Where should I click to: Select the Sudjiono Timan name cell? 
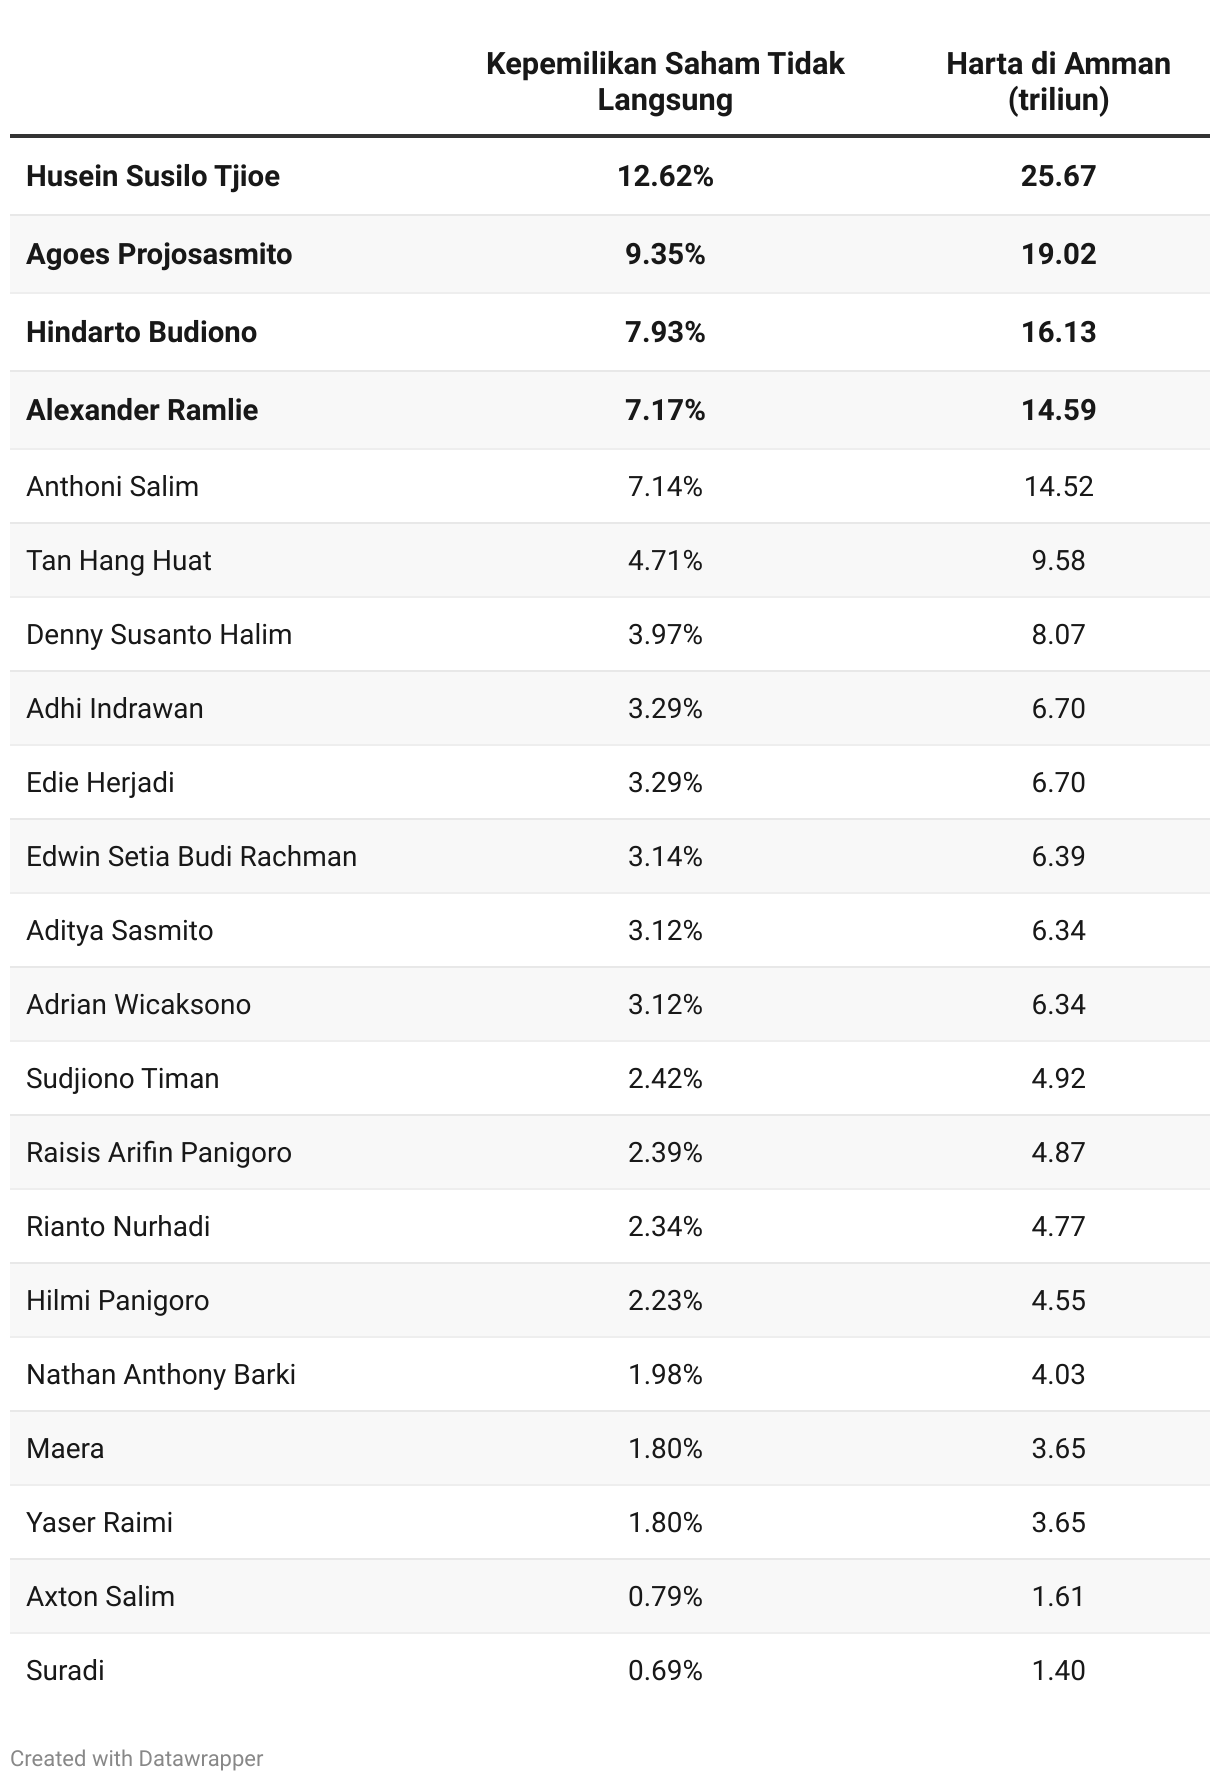coord(122,1078)
